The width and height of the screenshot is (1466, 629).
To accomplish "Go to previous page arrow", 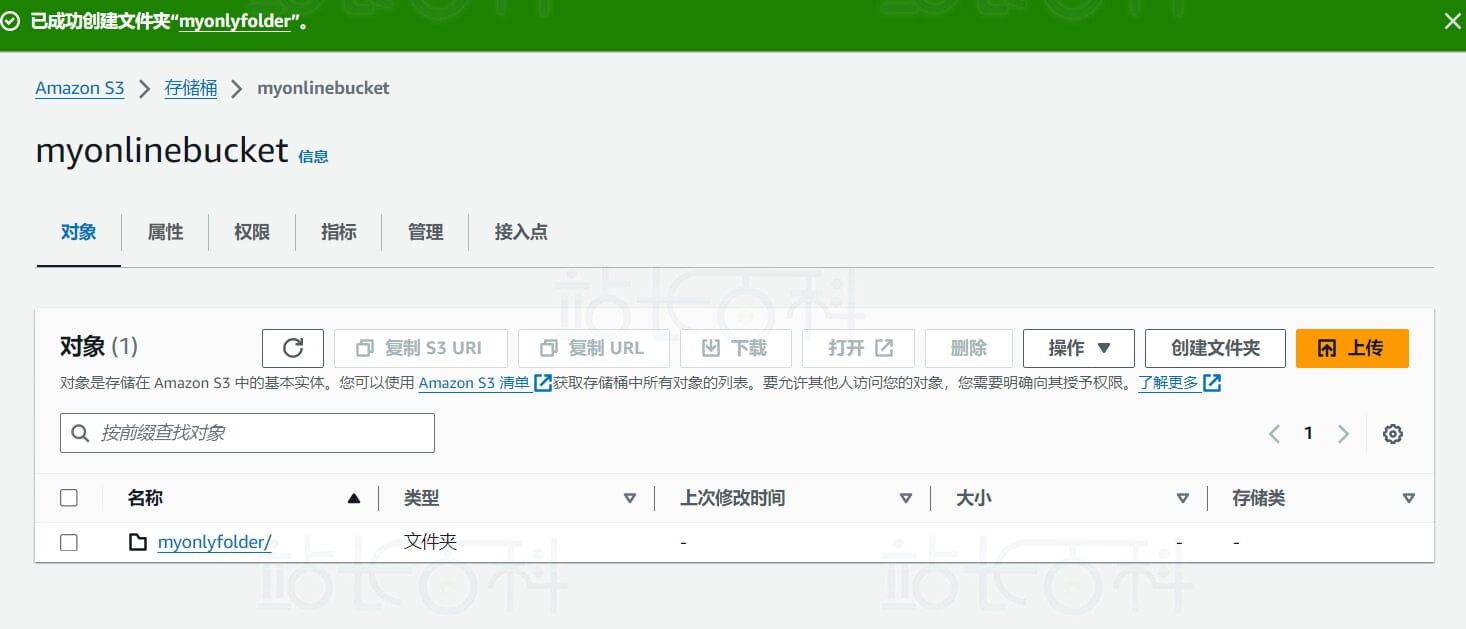I will tap(1274, 434).
